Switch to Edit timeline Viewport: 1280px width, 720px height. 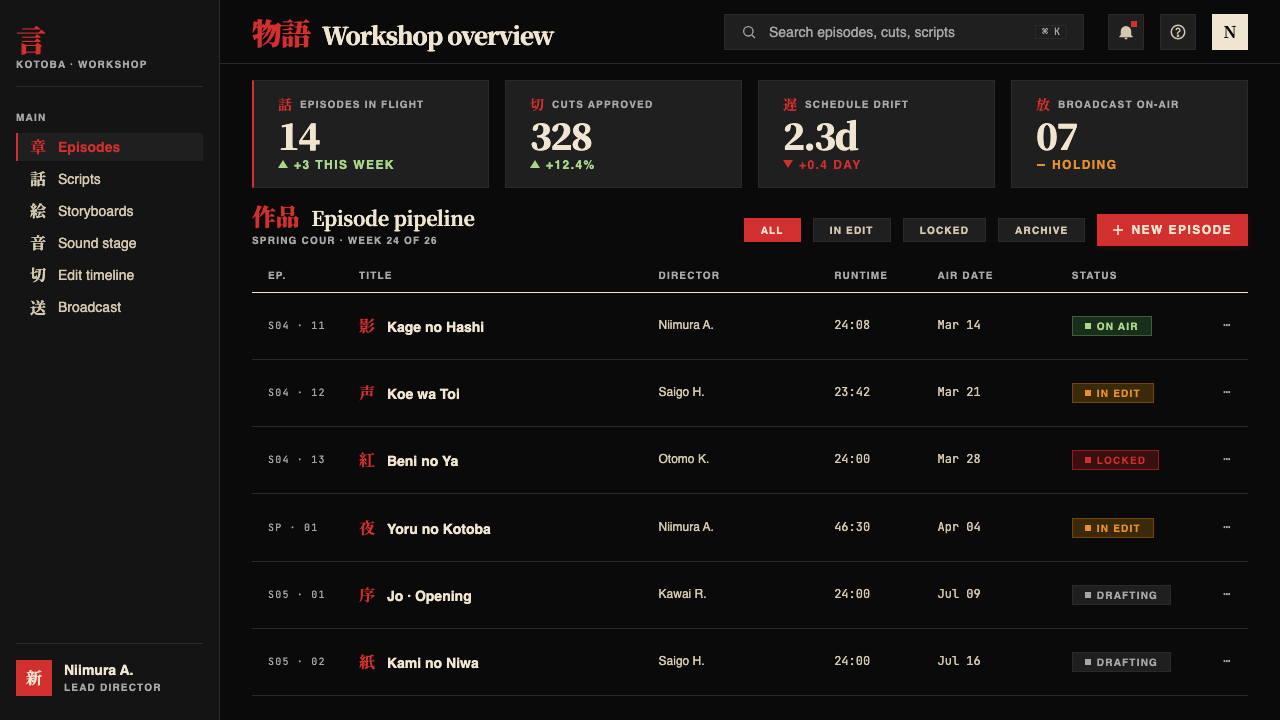110,275
